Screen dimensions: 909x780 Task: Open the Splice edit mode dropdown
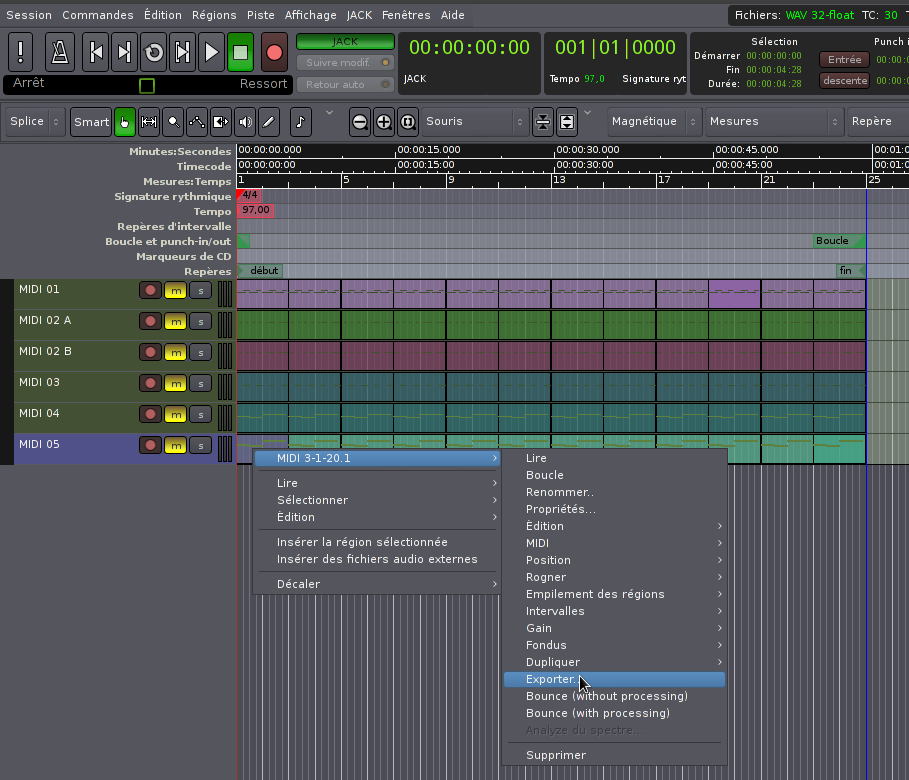pyautogui.click(x=35, y=122)
